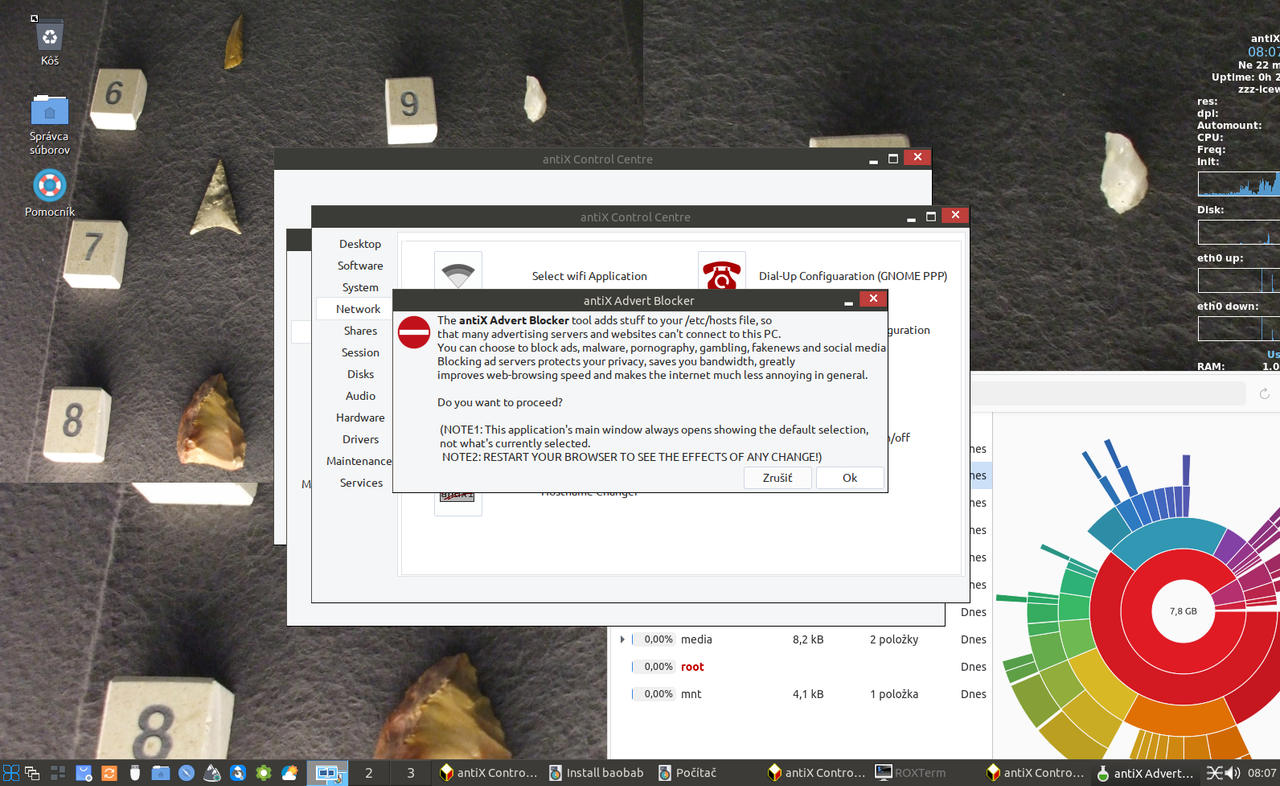Click the 4,1 kB size cell

coord(808,694)
